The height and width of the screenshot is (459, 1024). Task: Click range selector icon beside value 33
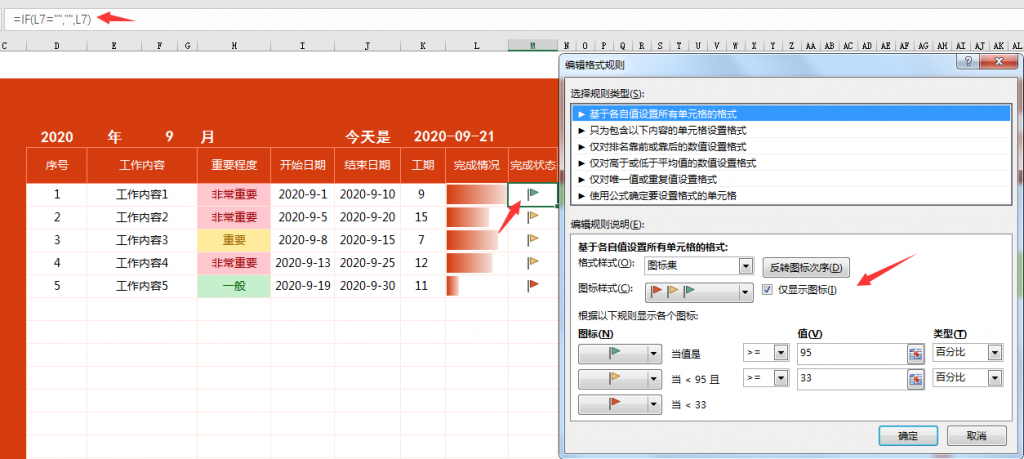[914, 379]
